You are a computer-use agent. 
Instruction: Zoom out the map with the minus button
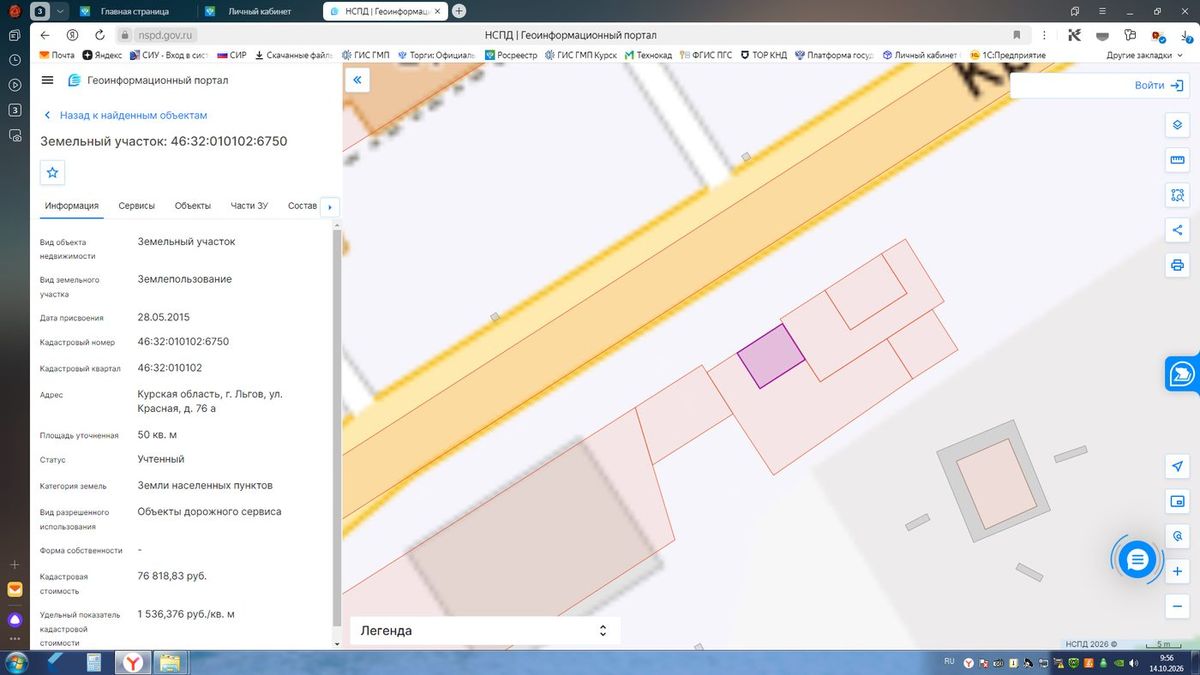click(1177, 606)
